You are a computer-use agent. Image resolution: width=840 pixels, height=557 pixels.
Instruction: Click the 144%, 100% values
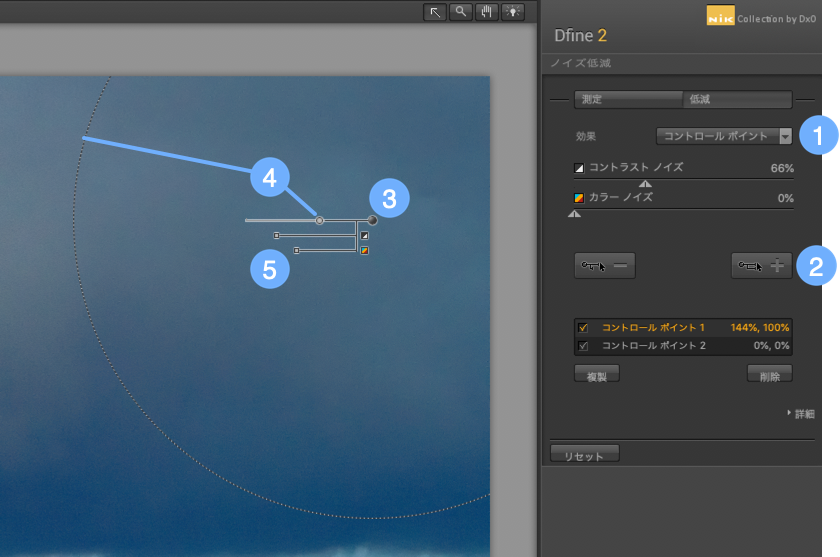click(760, 327)
